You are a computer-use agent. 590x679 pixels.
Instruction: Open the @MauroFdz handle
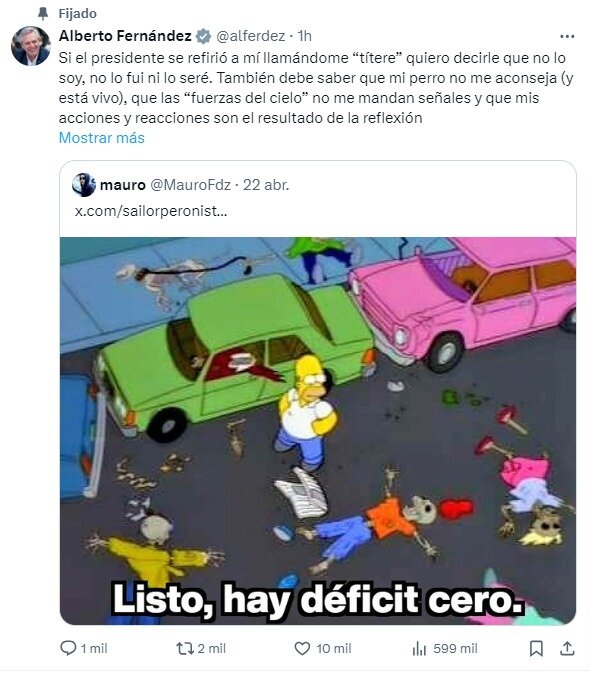pyautogui.click(x=190, y=185)
